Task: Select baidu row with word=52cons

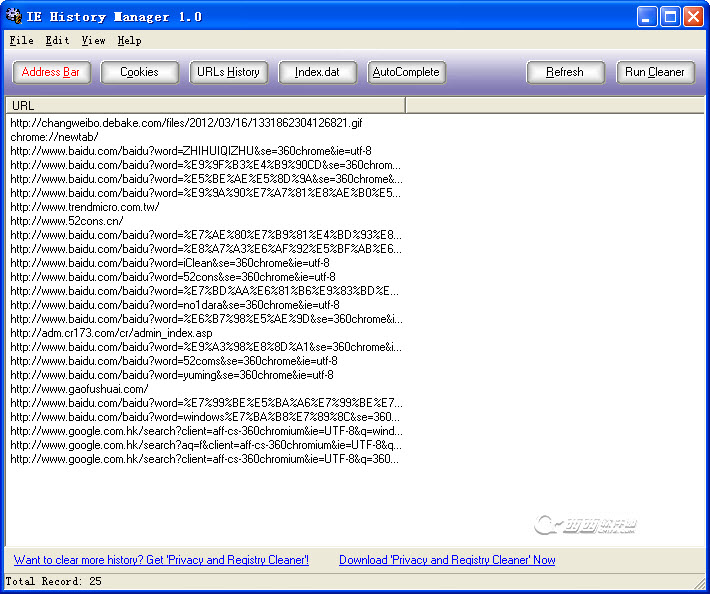Action: tap(173, 277)
